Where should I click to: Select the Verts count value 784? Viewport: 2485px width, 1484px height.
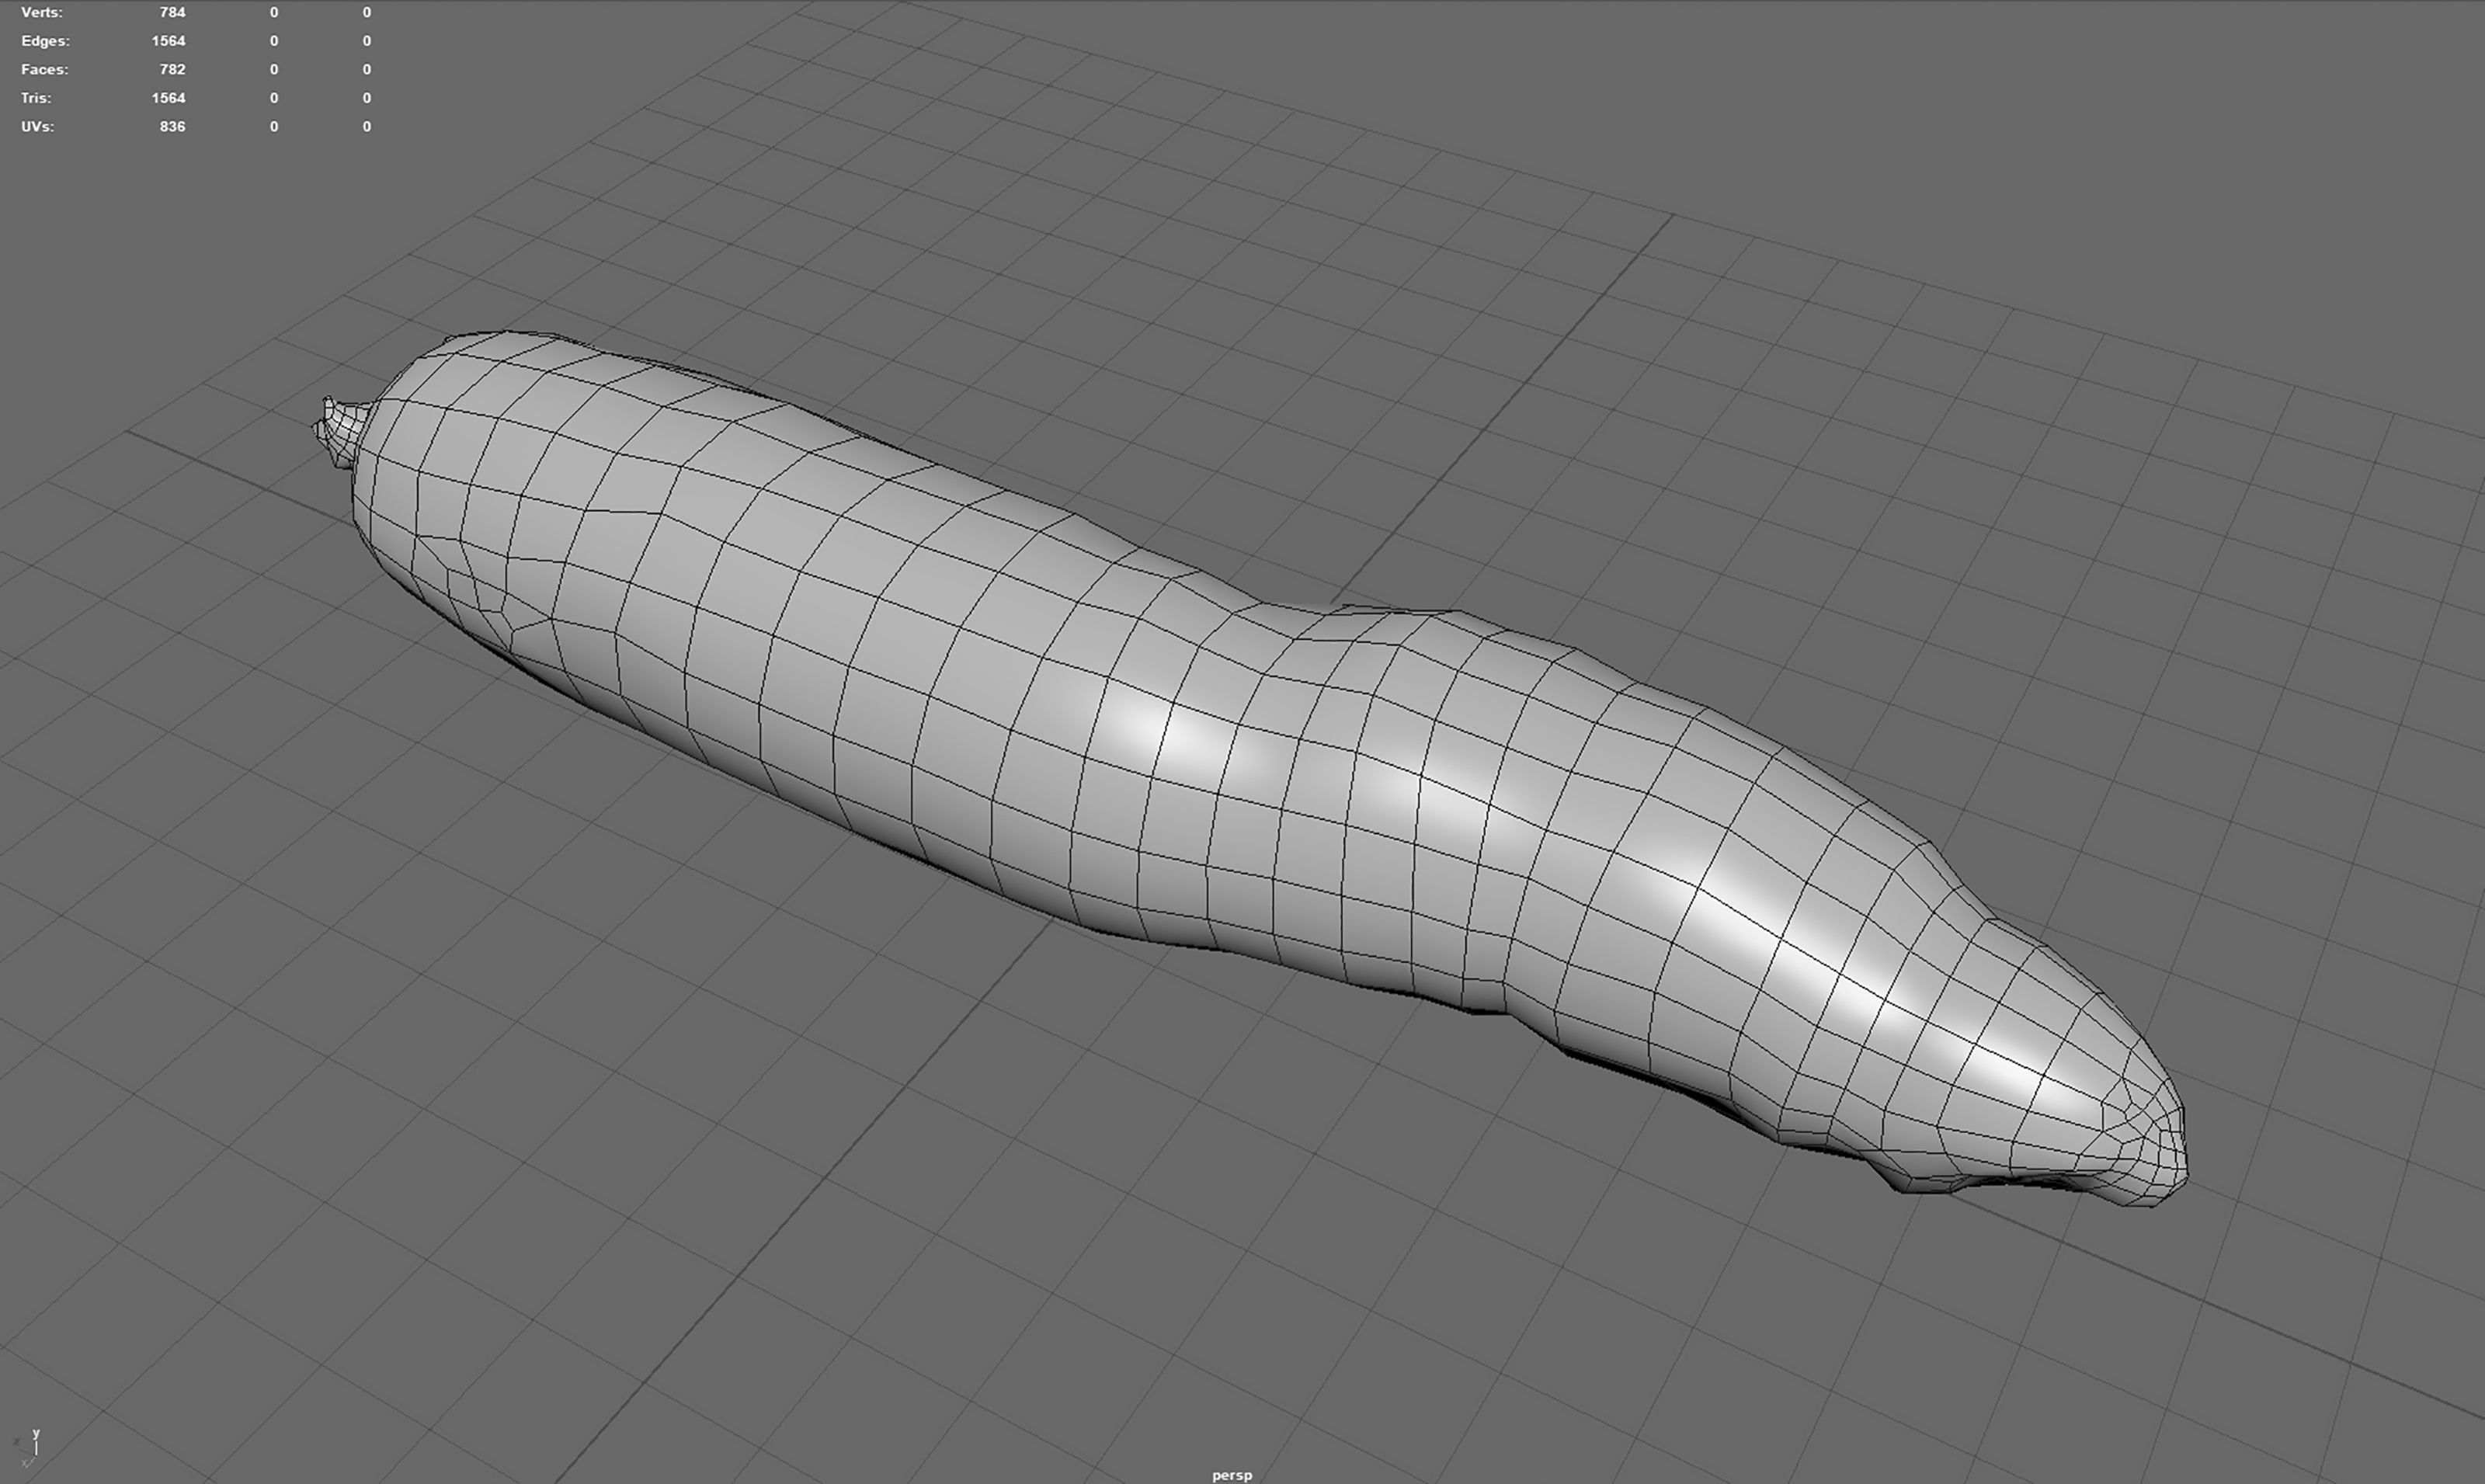172,12
